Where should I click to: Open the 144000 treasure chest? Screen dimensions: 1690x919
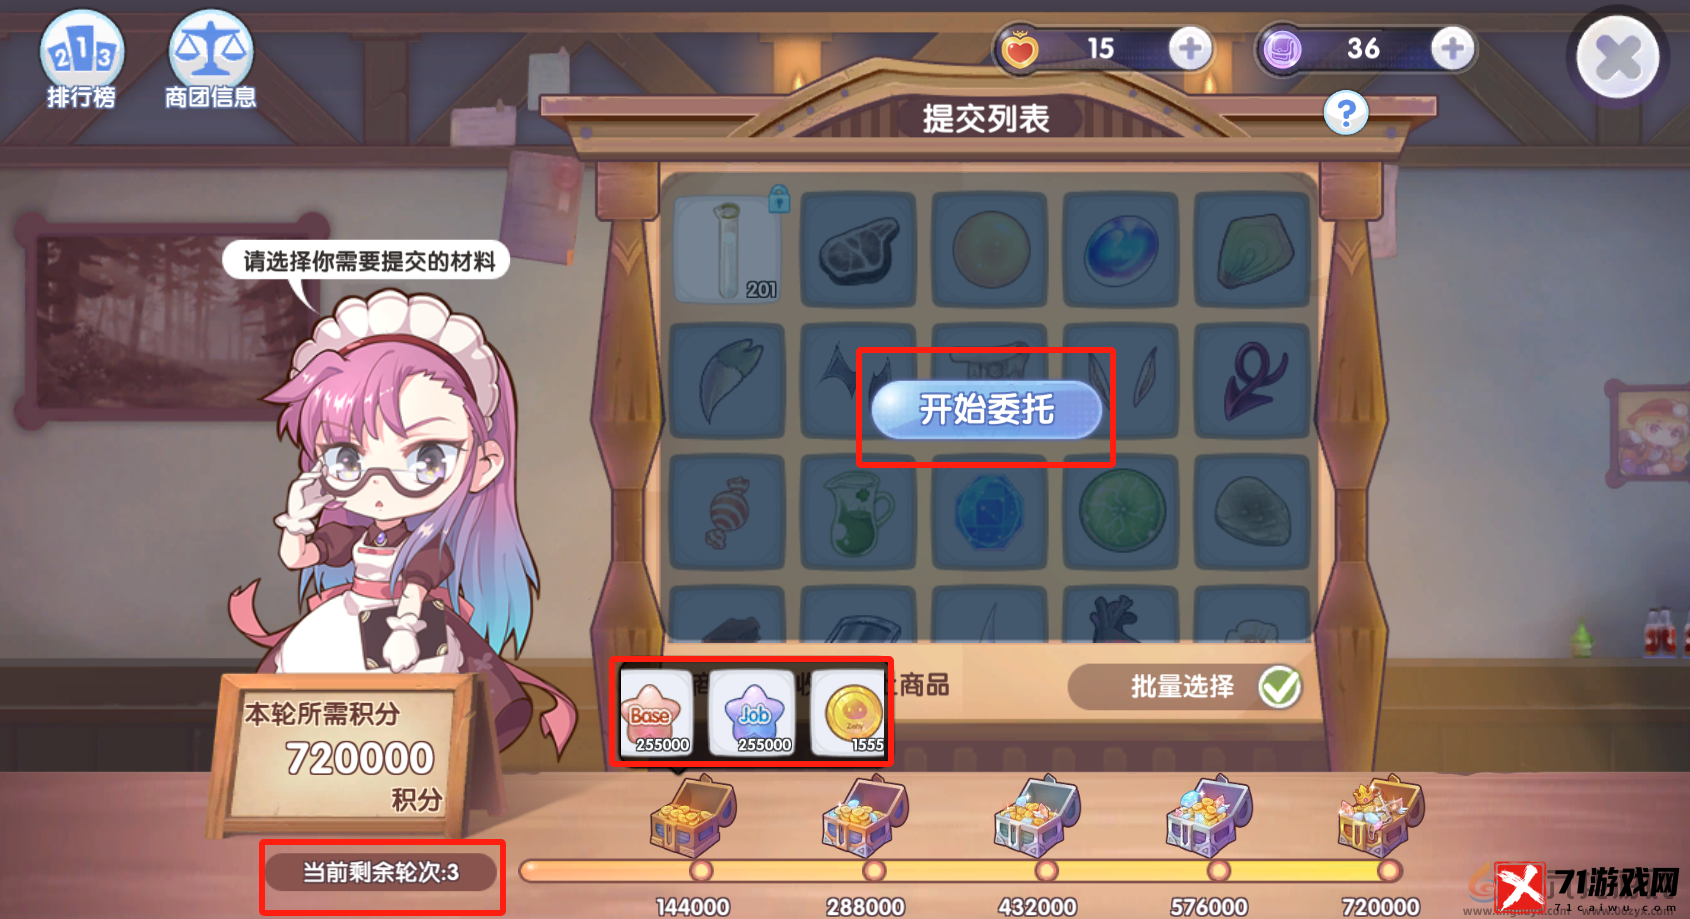click(x=693, y=814)
